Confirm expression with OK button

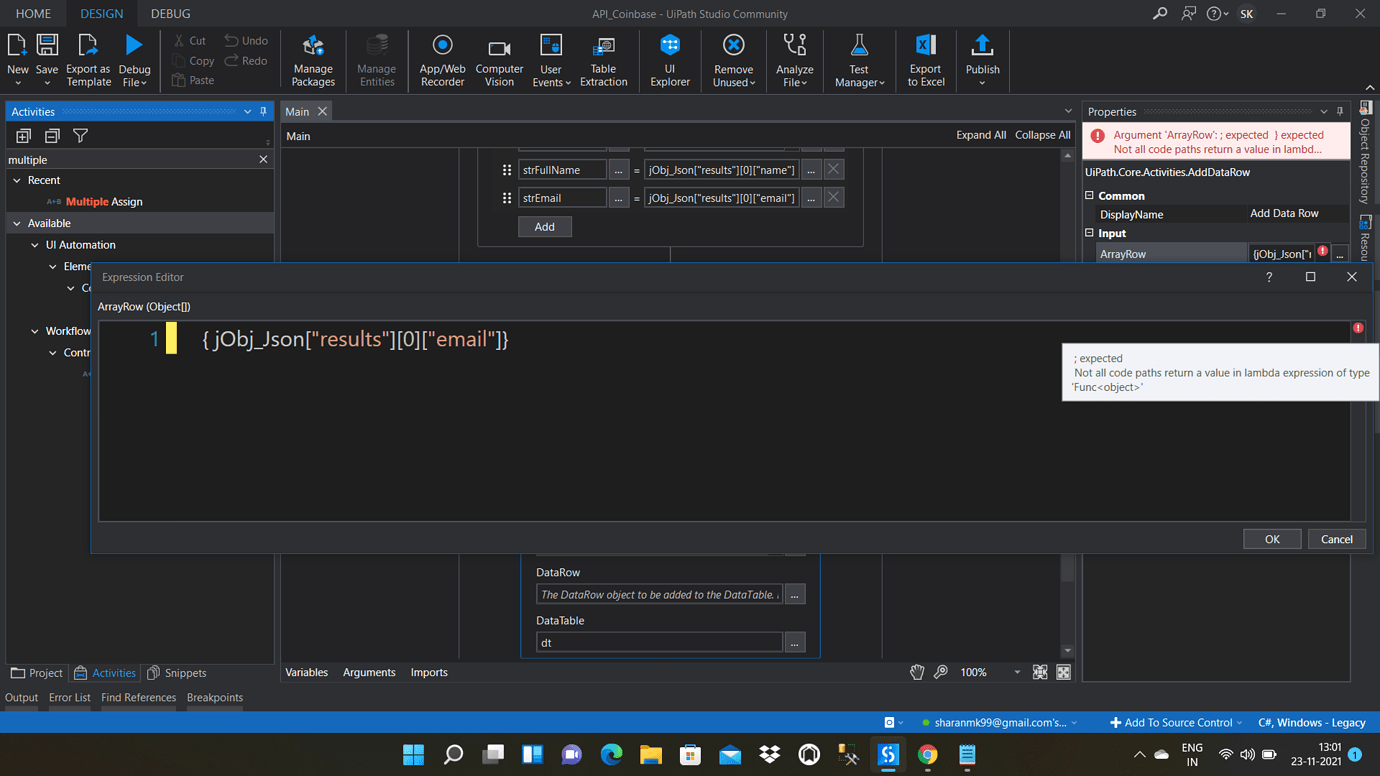1272,539
